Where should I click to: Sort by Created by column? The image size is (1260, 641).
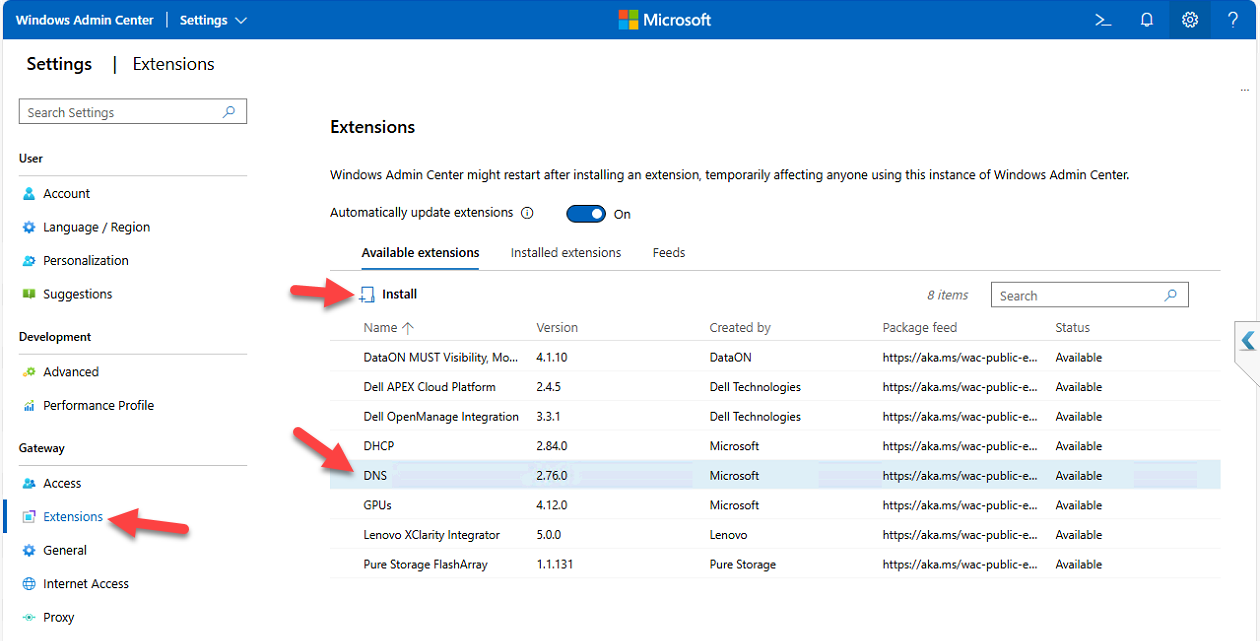pyautogui.click(x=740, y=328)
